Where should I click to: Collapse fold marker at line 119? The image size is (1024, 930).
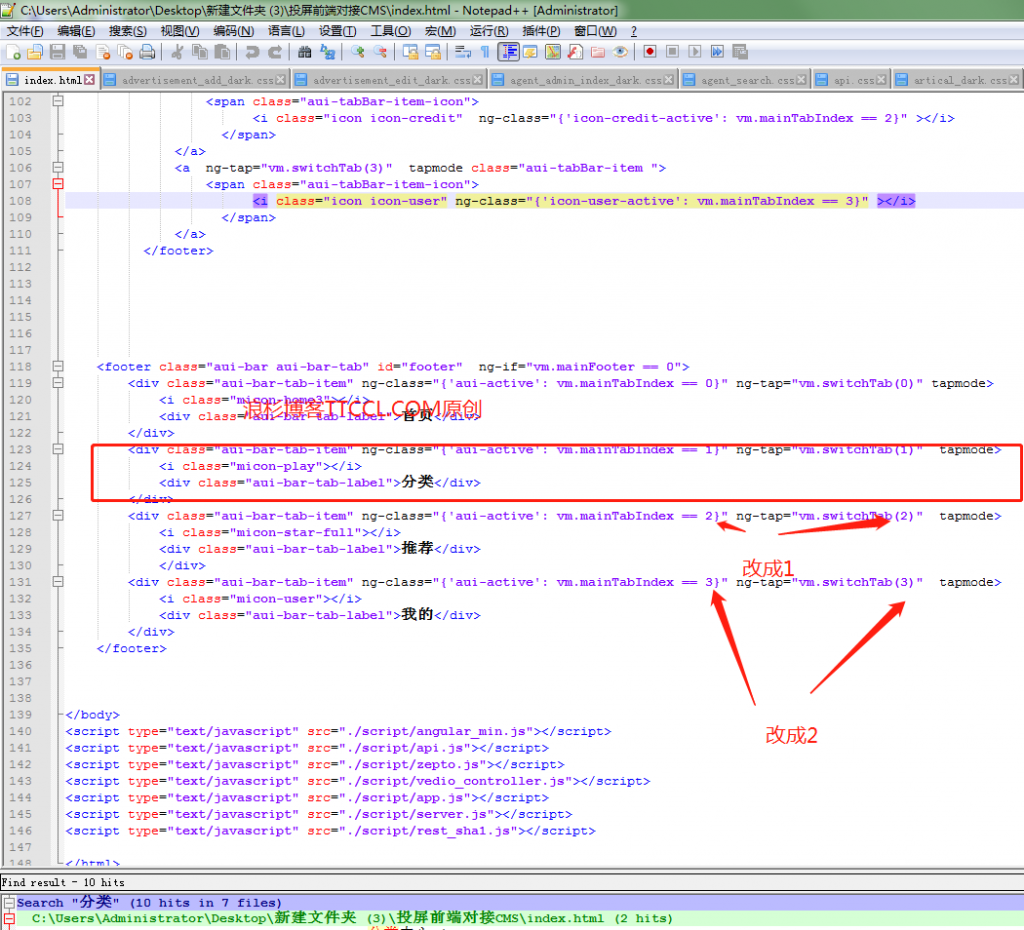(x=58, y=383)
